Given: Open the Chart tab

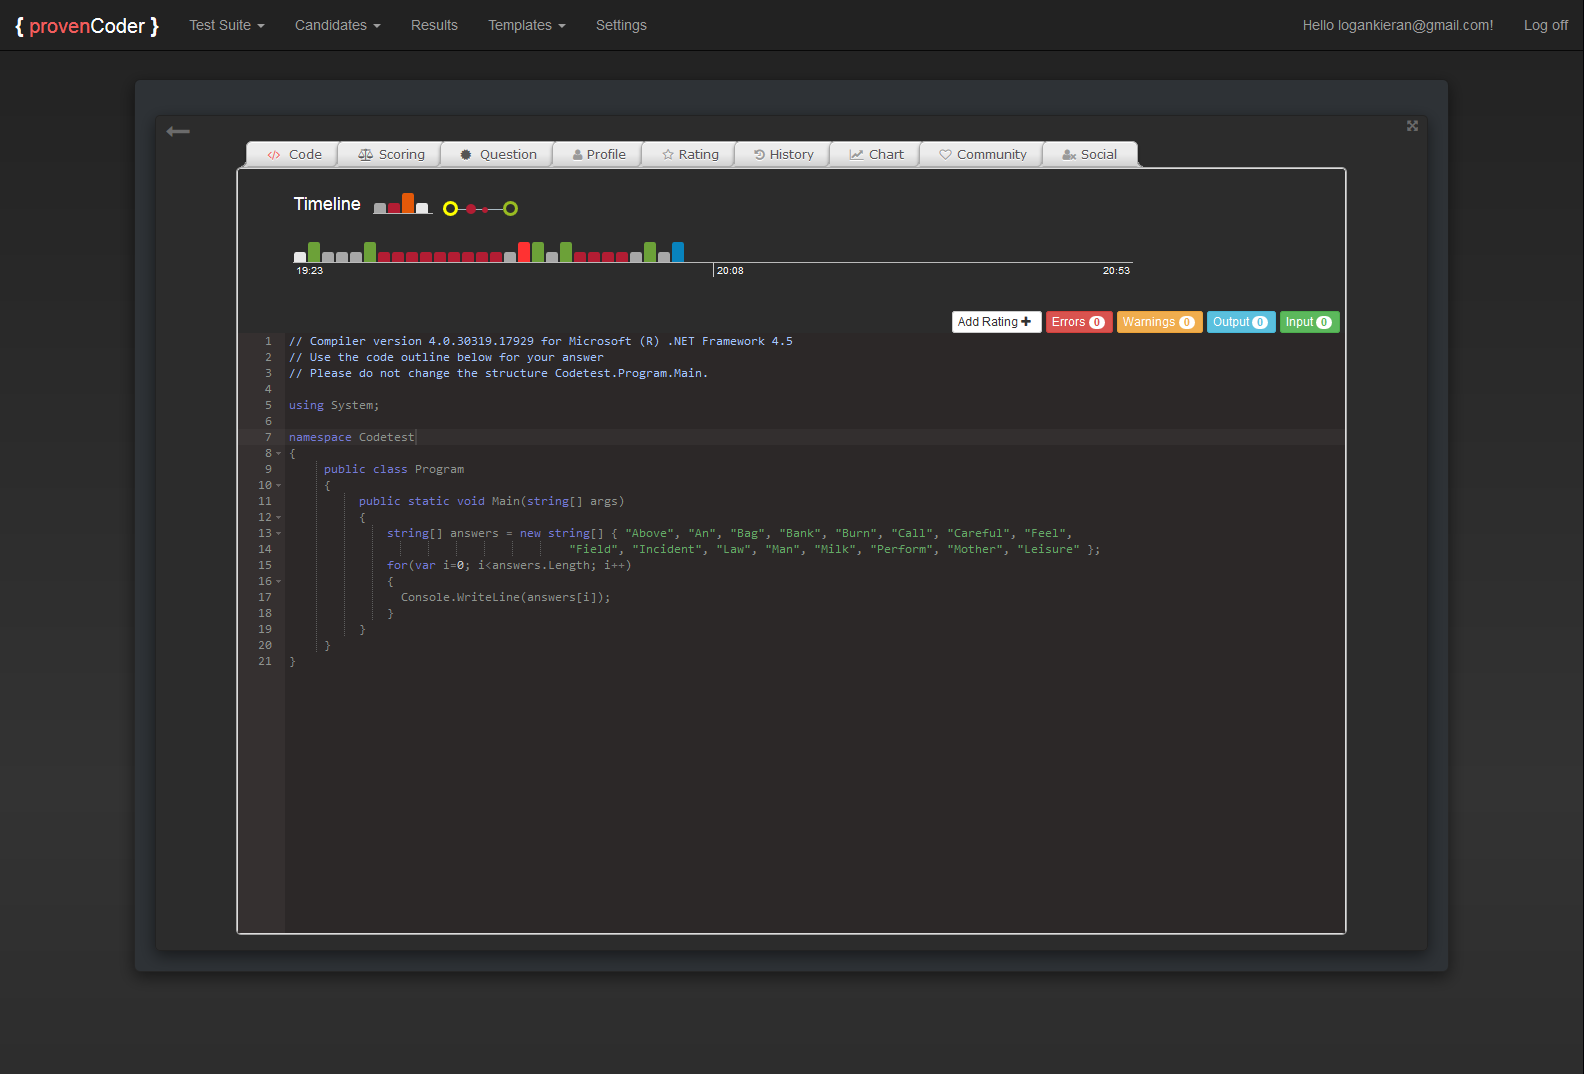Looking at the screenshot, I should tap(876, 154).
